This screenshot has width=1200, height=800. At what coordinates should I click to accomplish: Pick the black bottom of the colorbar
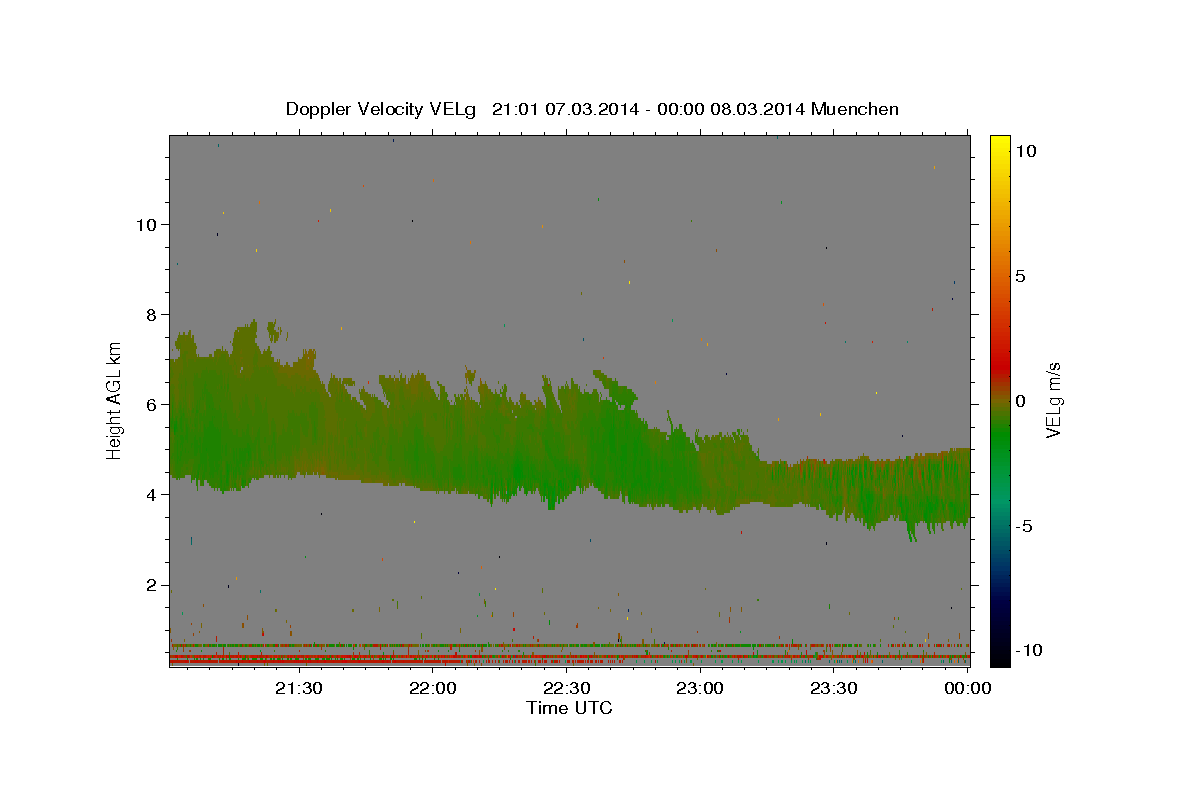(999, 655)
